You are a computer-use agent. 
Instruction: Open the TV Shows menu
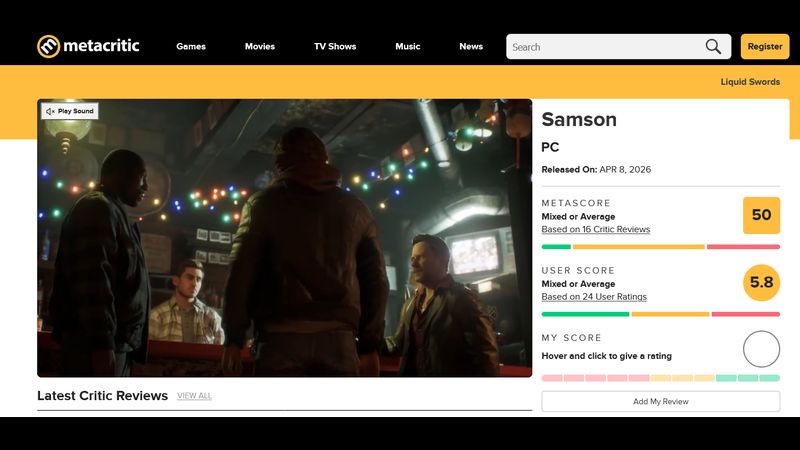(335, 46)
